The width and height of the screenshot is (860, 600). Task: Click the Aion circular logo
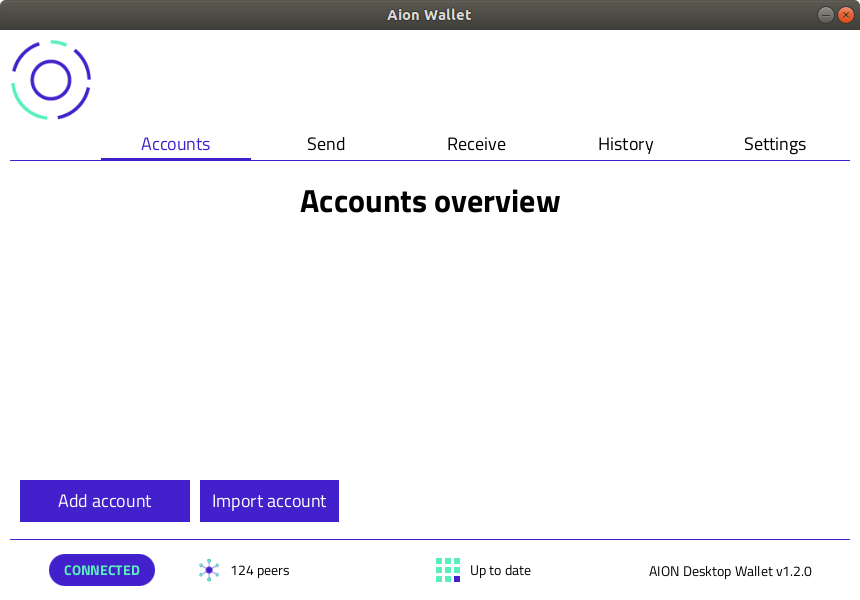pos(51,80)
